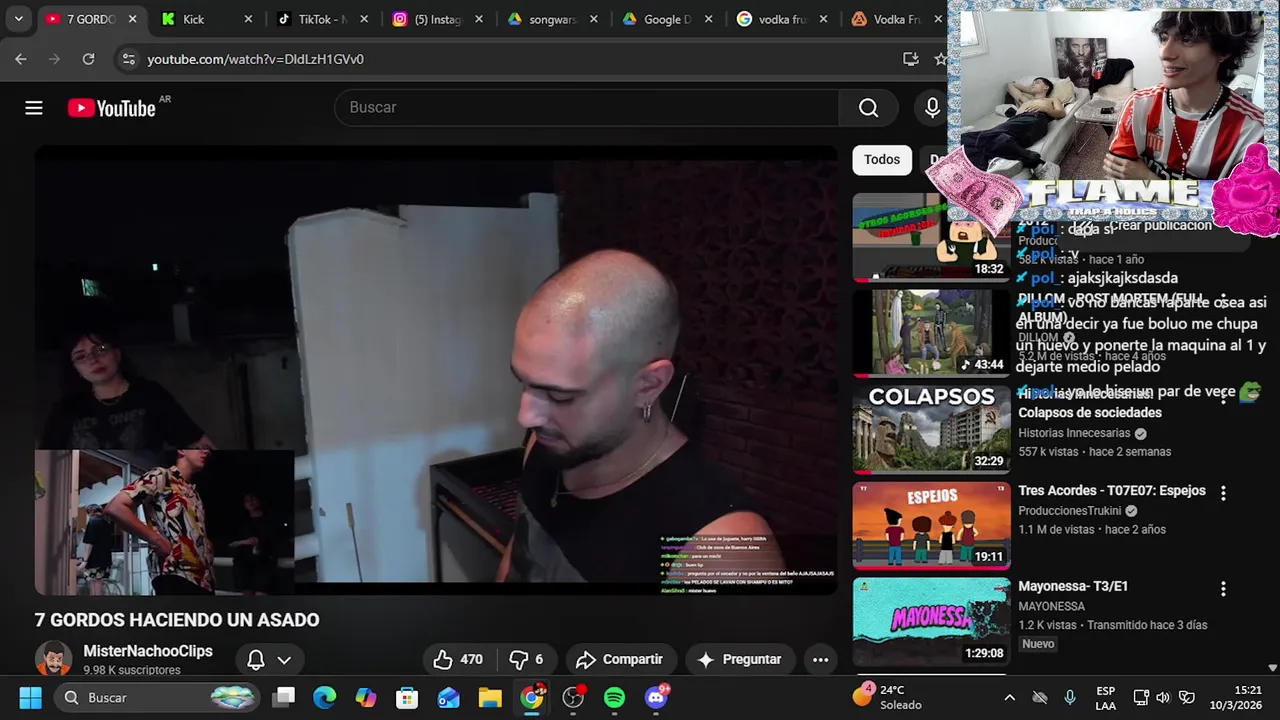Open the 18:32 sidebar video thumbnail
This screenshot has width=1280, height=720.
pos(931,237)
